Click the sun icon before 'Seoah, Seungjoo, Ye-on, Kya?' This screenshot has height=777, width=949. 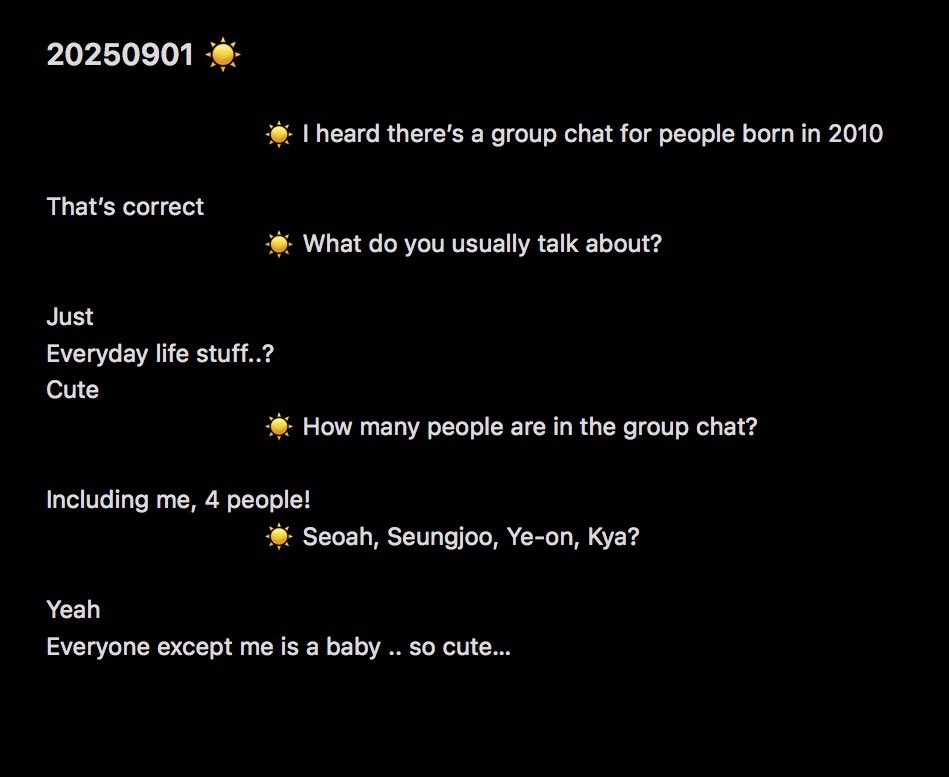tap(278, 537)
